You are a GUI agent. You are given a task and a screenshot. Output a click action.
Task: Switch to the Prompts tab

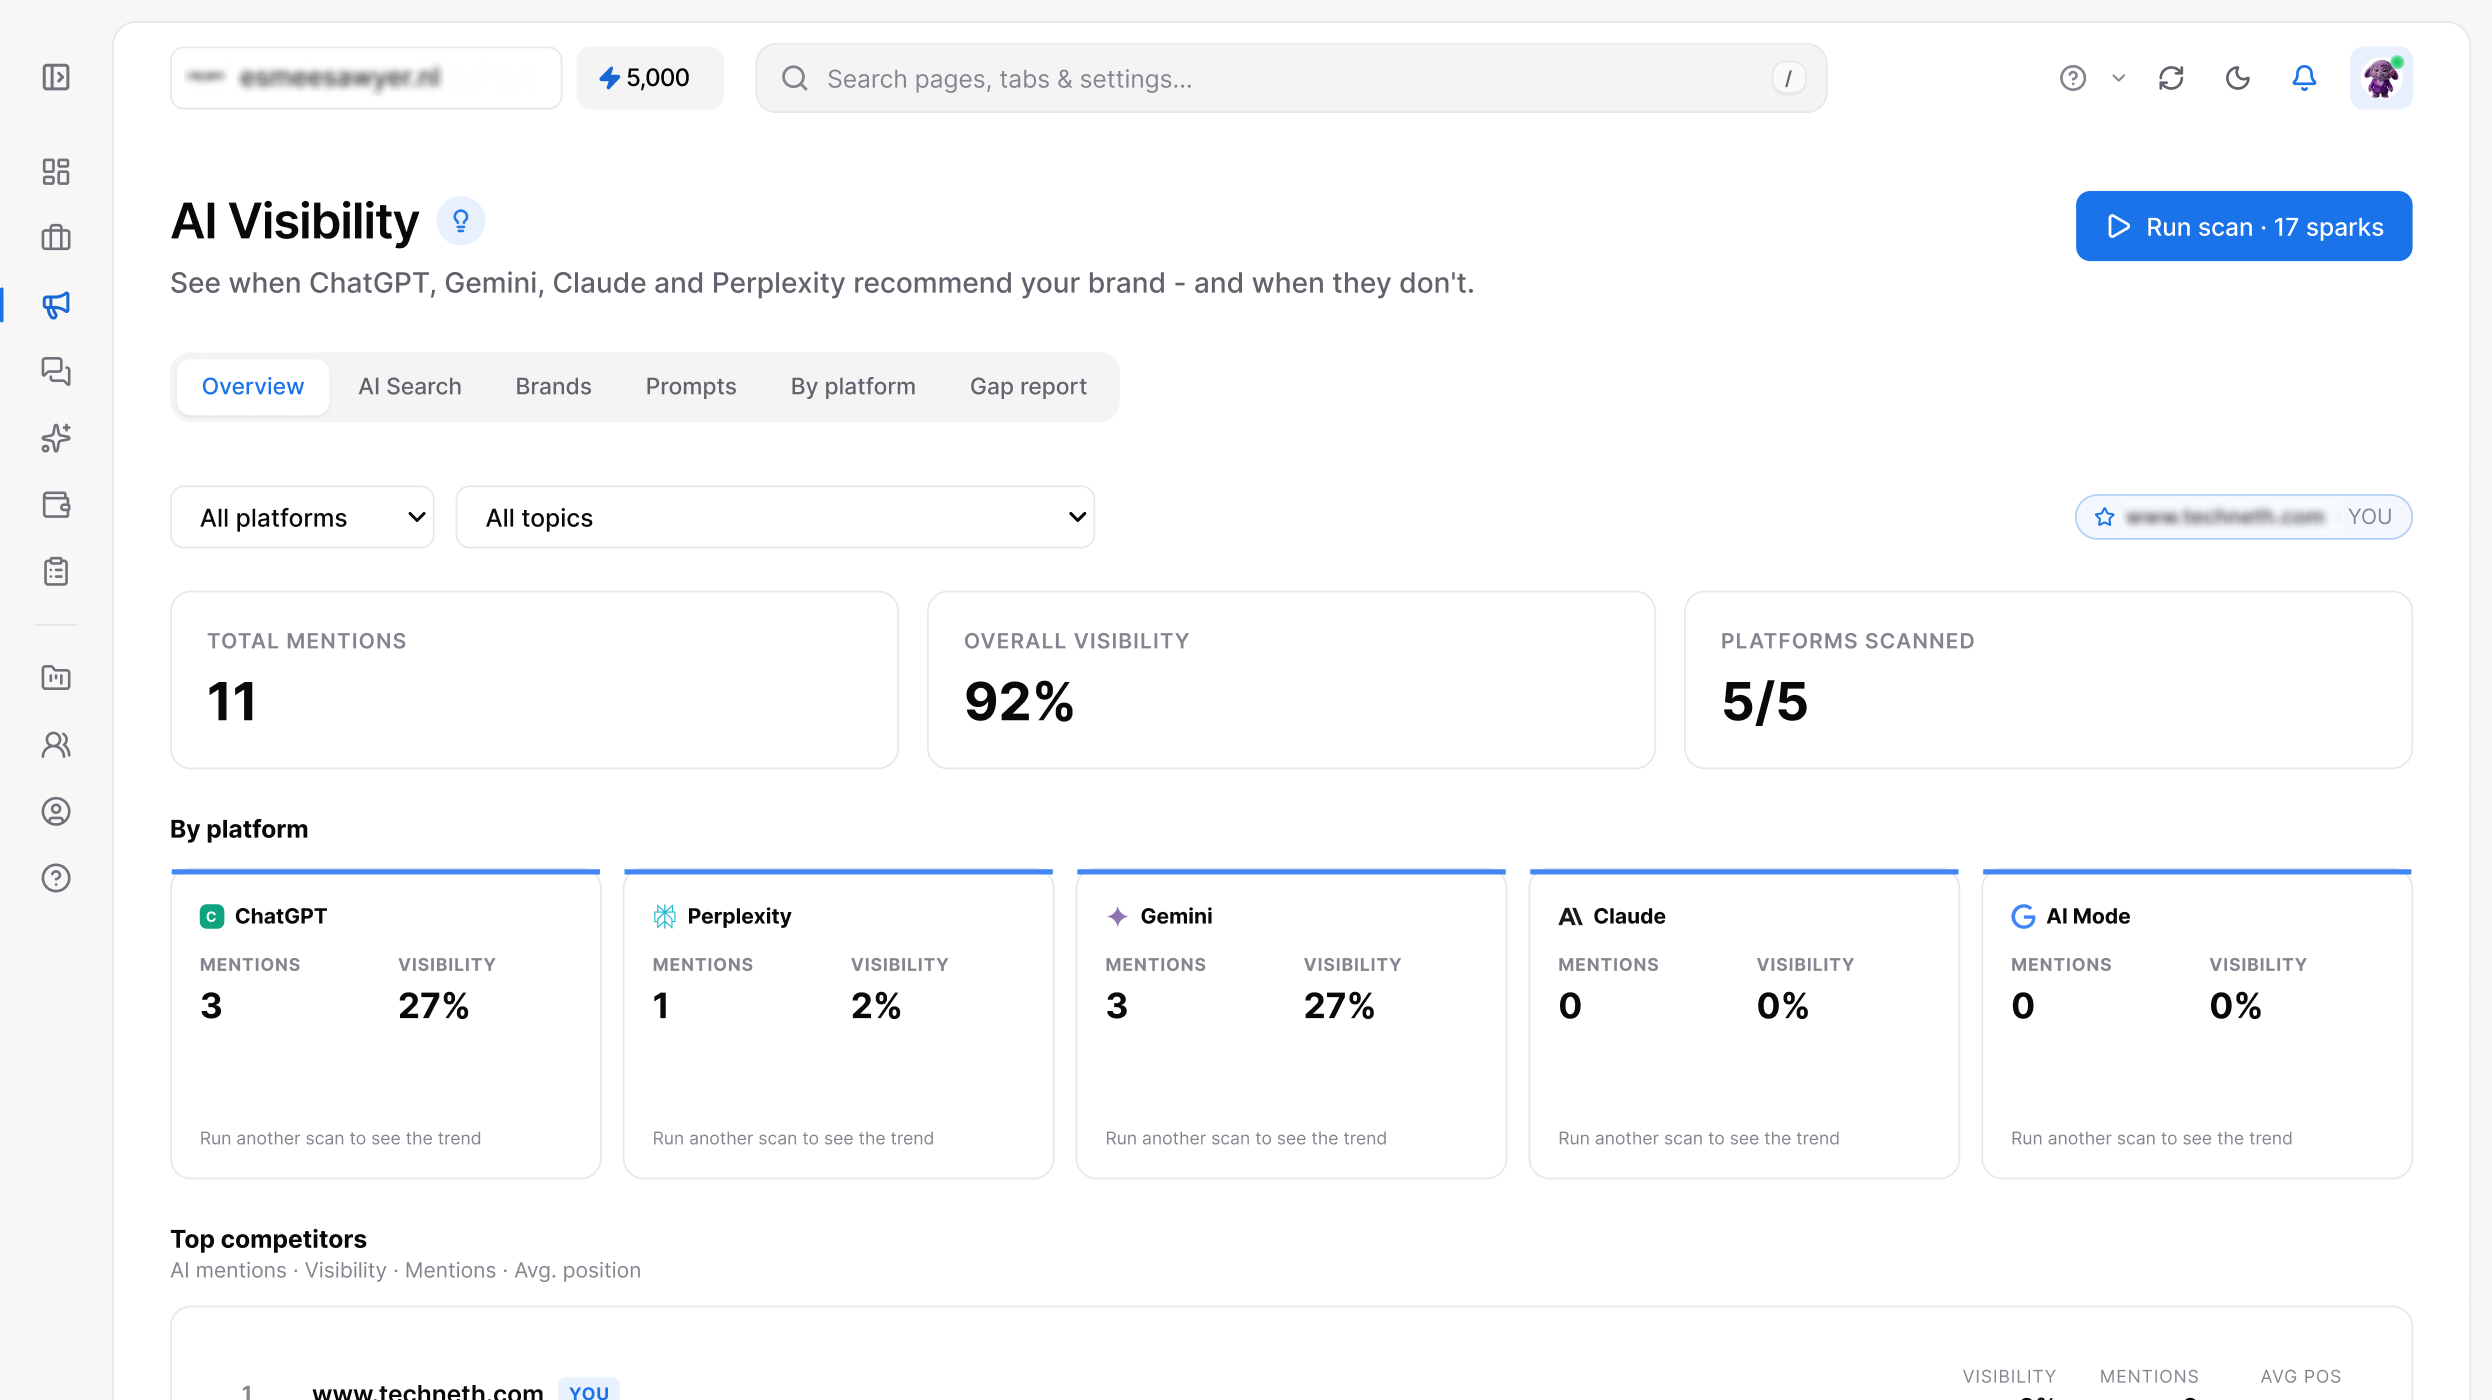click(691, 387)
